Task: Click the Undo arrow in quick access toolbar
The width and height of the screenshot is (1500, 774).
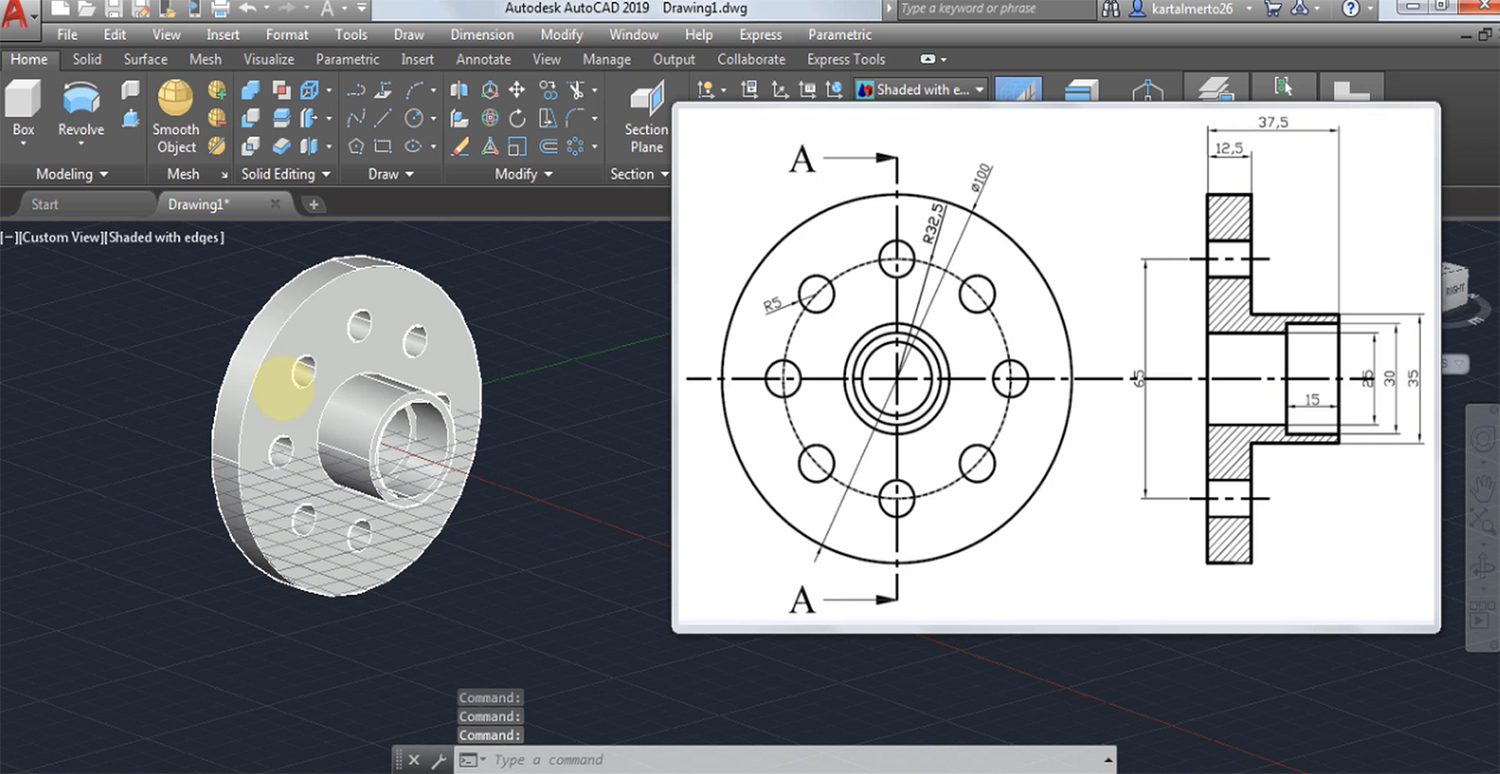Action: 247,9
